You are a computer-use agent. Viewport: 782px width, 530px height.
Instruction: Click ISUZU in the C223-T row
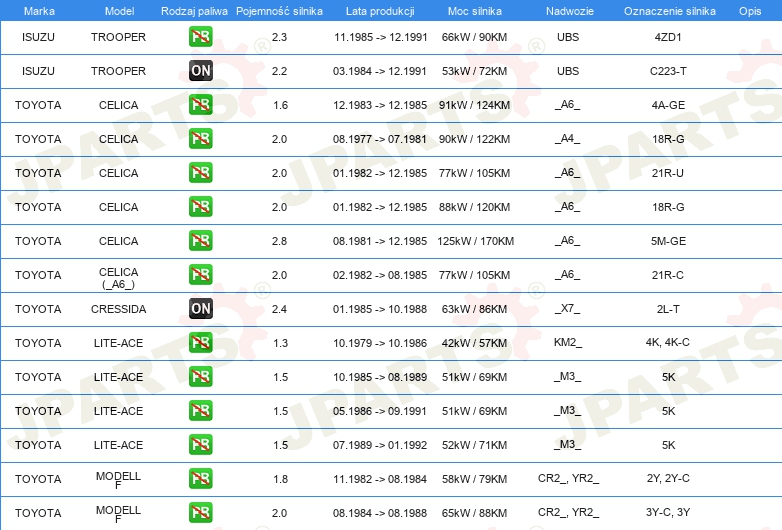click(38, 71)
